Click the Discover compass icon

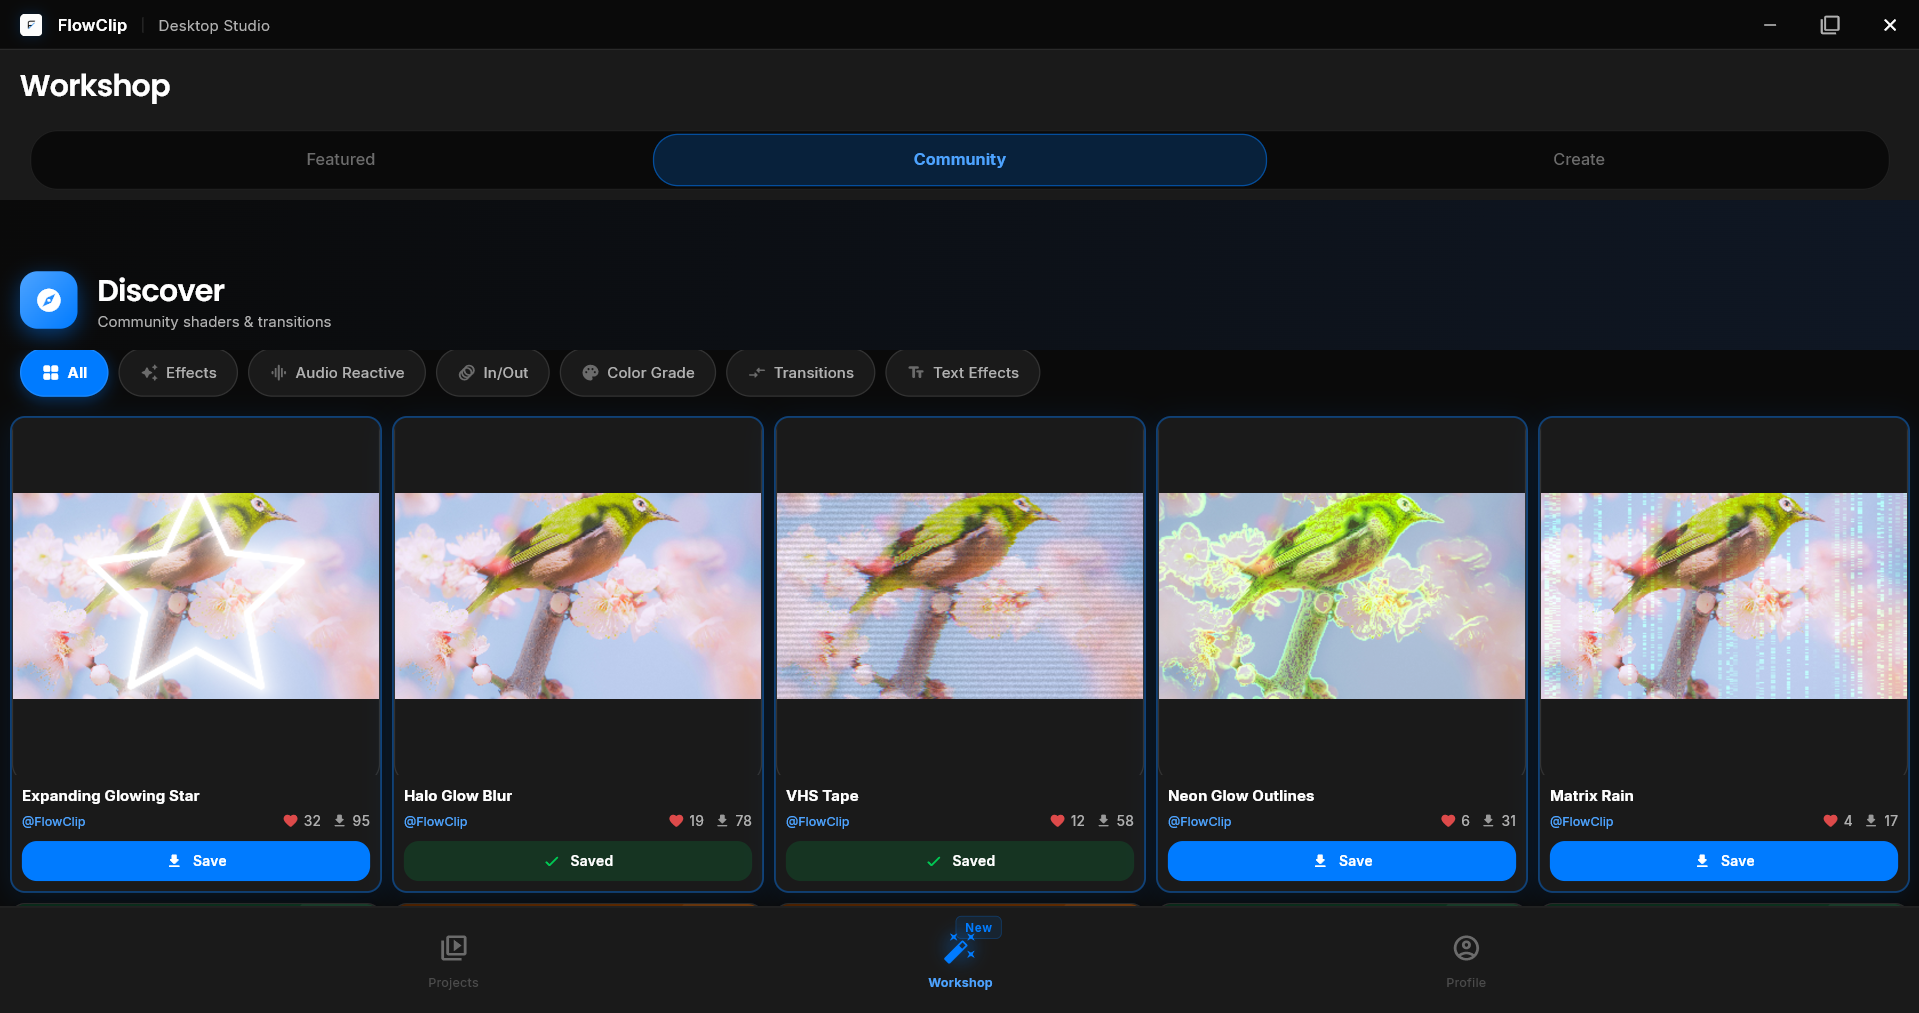point(49,300)
